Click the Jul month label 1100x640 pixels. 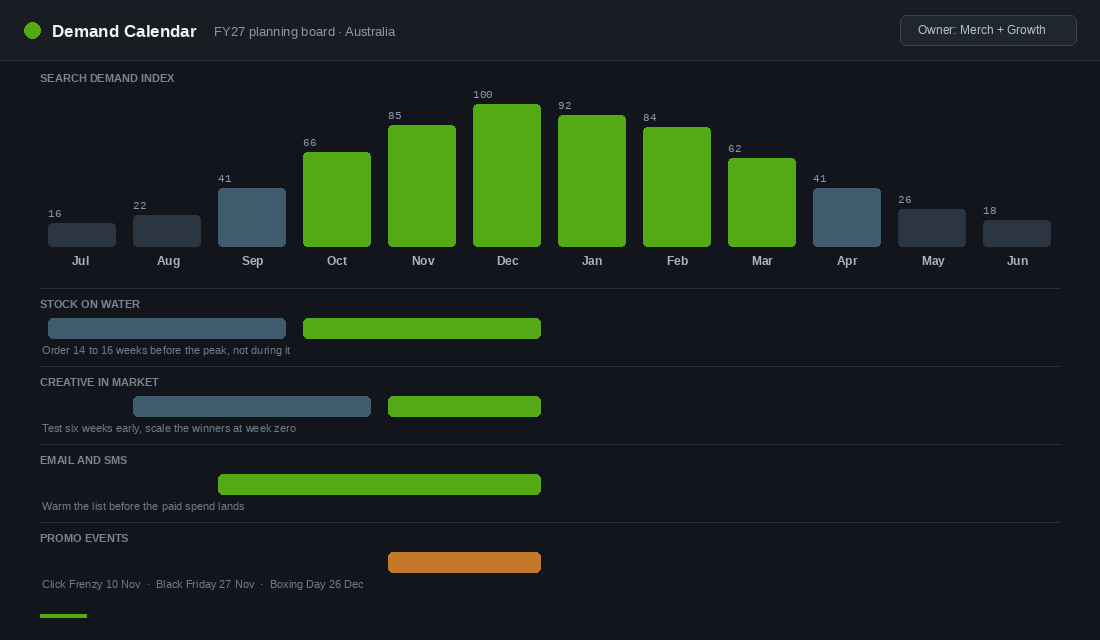pos(81,260)
